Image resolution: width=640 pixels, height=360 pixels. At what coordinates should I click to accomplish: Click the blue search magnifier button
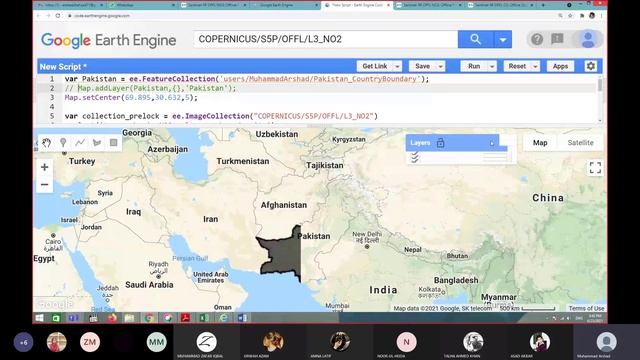[476, 39]
